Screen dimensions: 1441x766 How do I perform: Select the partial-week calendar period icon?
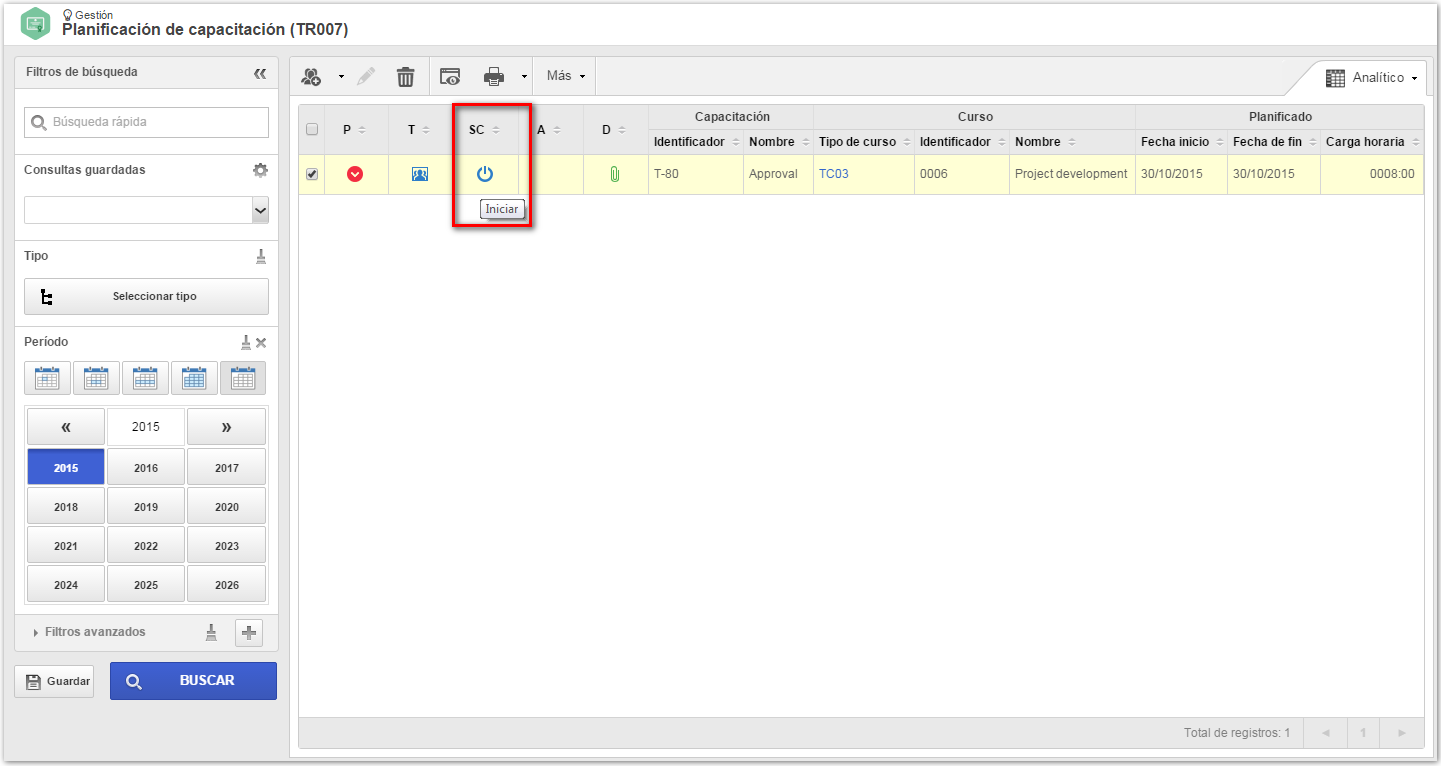tap(96, 378)
